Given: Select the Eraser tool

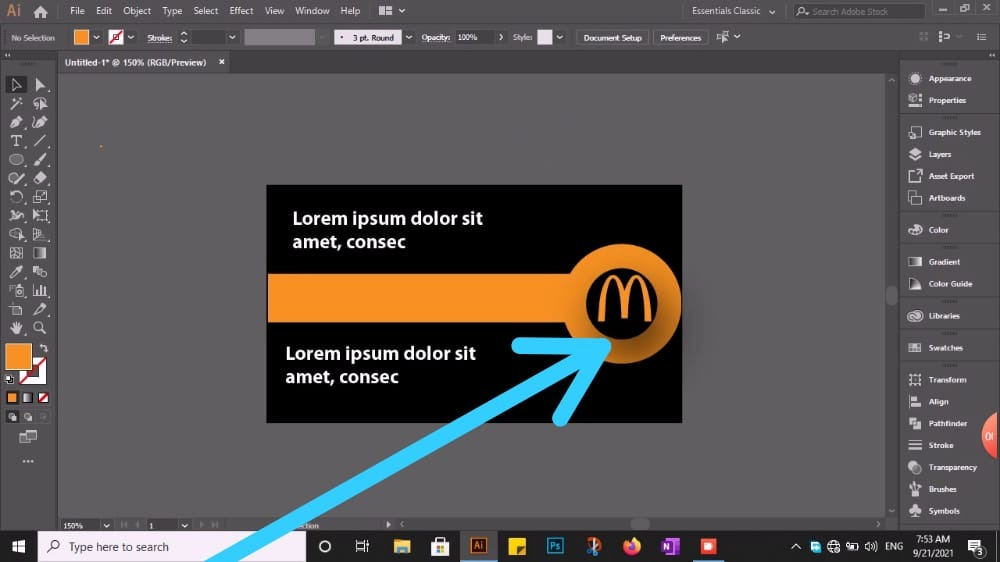Looking at the screenshot, I should tap(40, 178).
